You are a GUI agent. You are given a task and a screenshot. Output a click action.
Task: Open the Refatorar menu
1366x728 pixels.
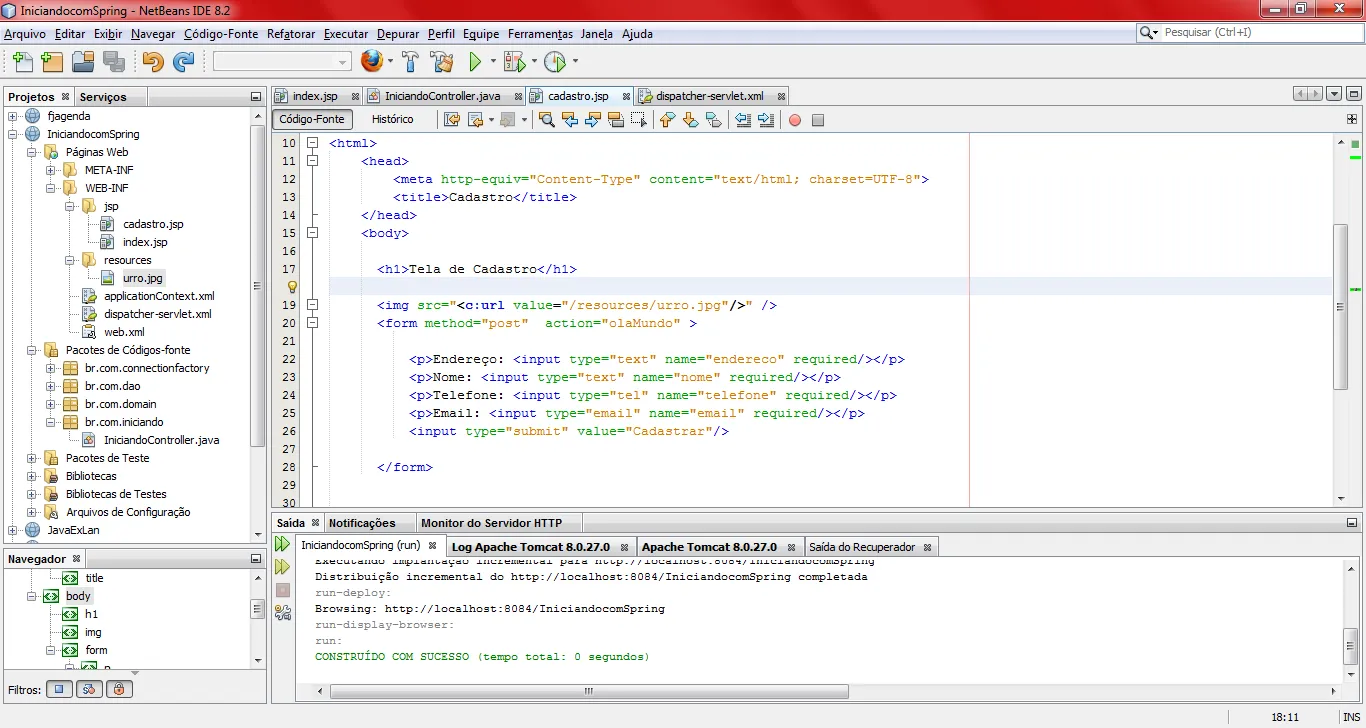point(290,34)
